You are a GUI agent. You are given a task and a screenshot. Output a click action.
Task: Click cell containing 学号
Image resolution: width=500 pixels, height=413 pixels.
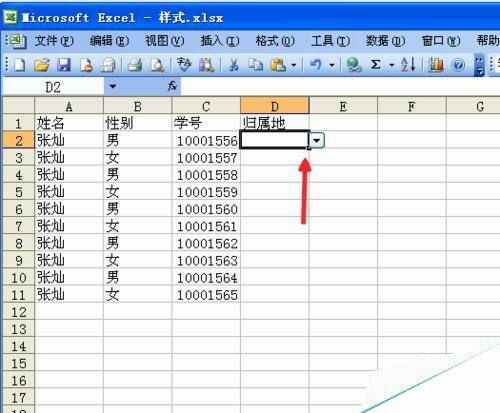click(x=206, y=123)
